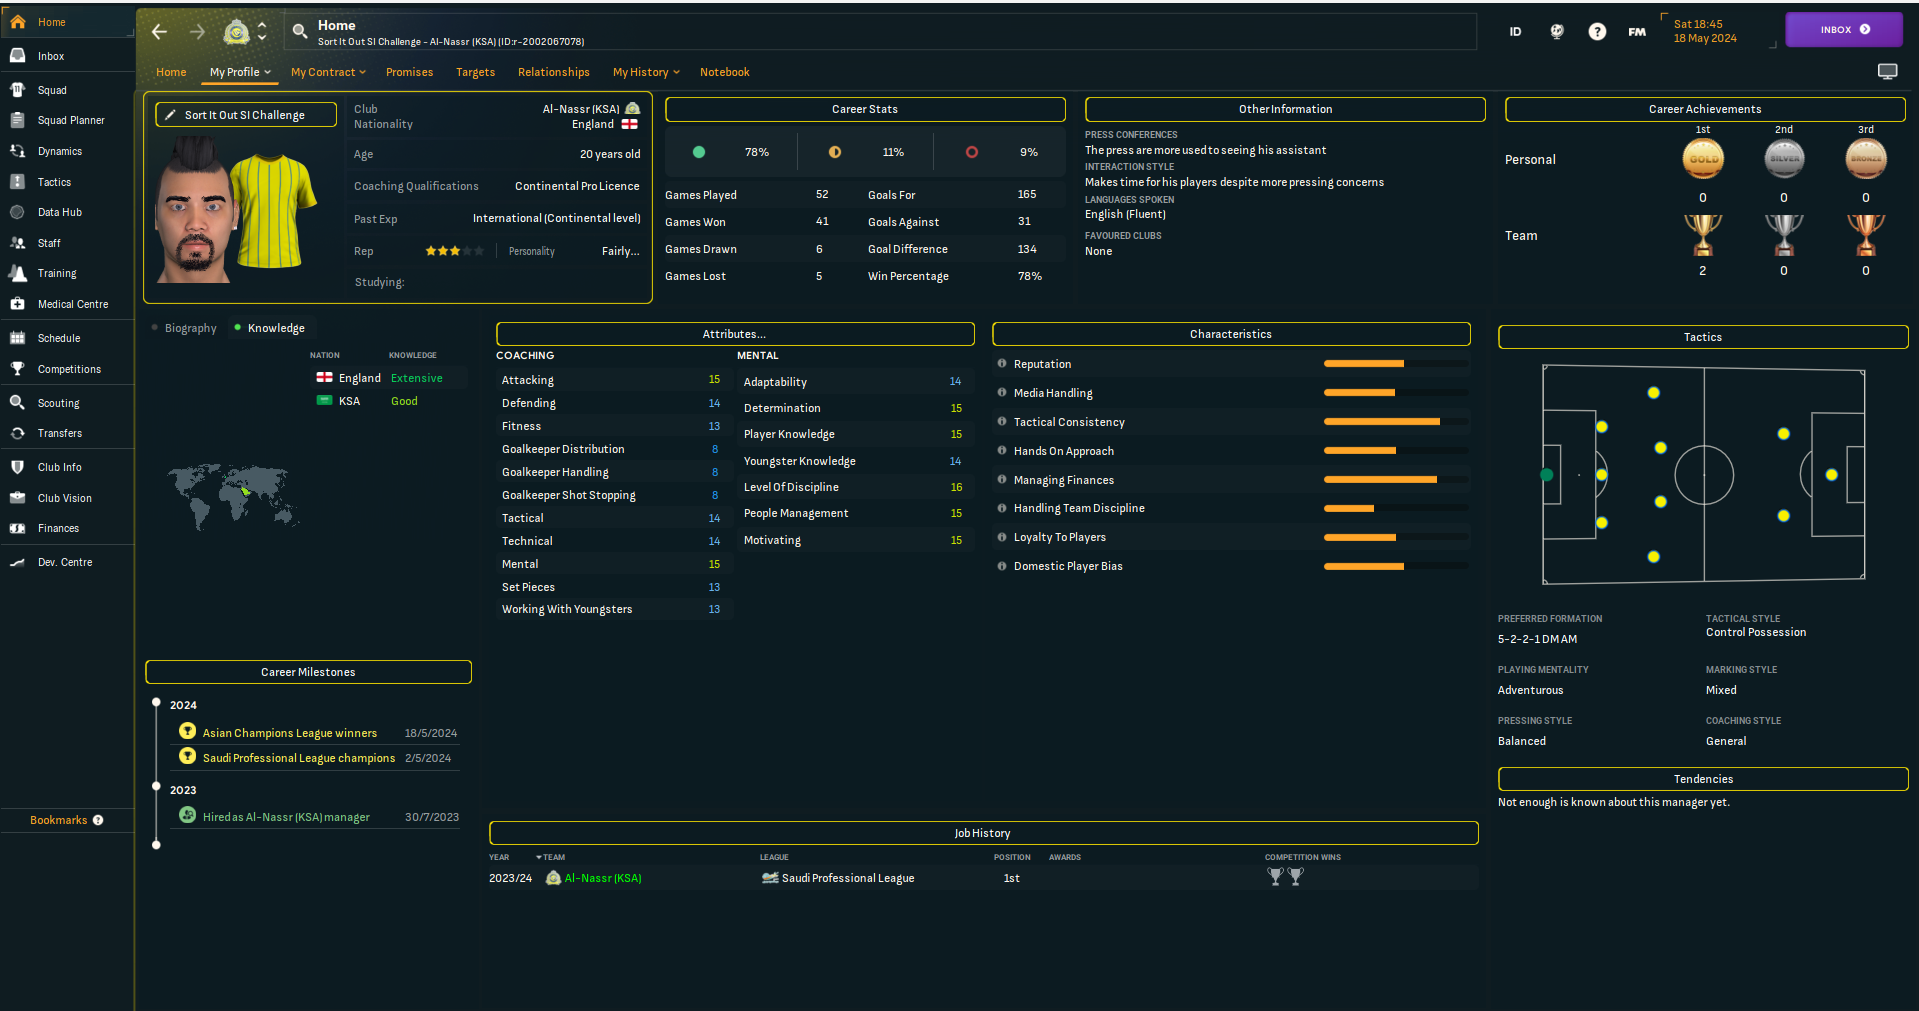Screen dimensions: 1919x1011
Task: Click the search magnifier icon
Action: point(299,32)
